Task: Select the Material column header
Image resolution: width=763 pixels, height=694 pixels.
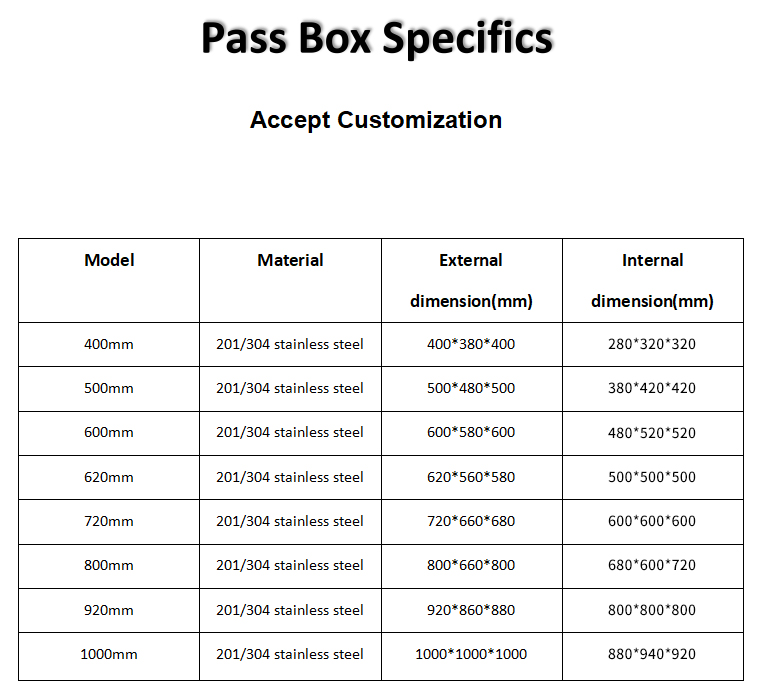Action: (290, 260)
